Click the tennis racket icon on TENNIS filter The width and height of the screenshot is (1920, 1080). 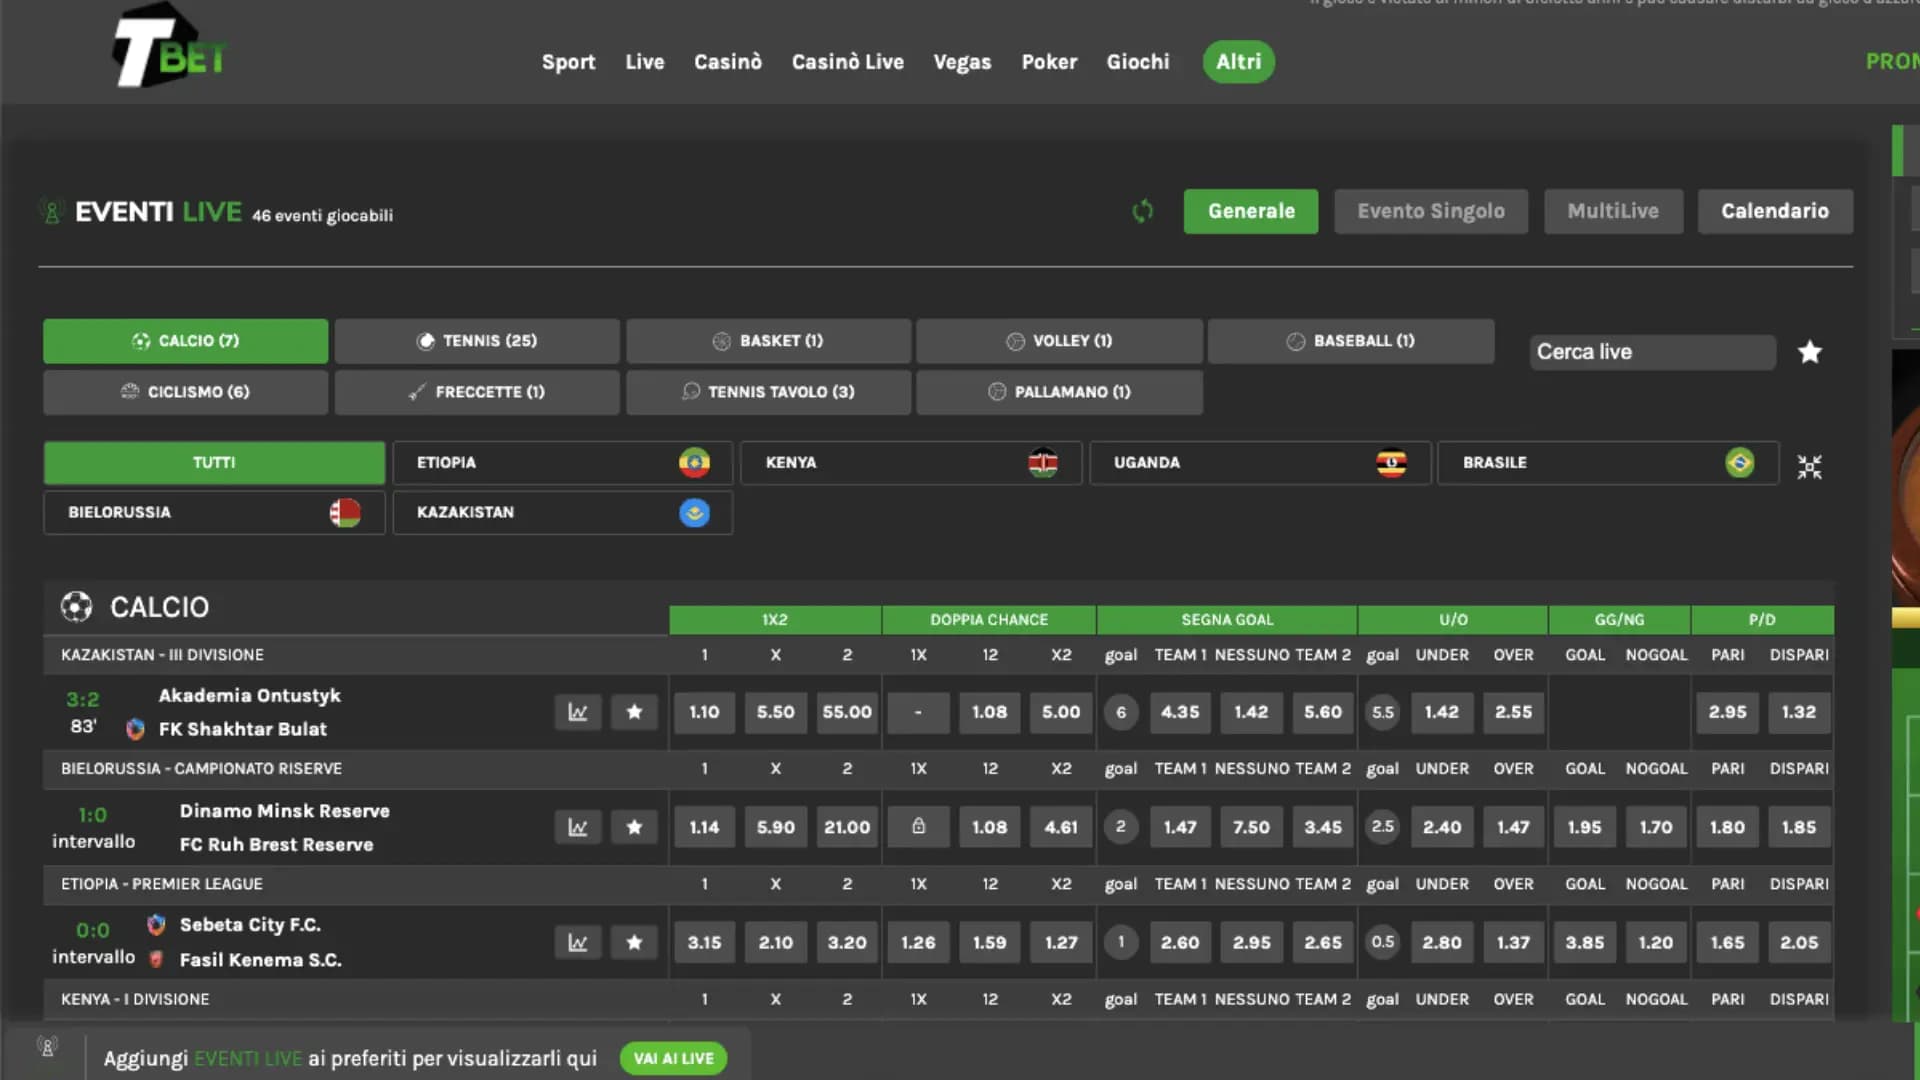click(424, 340)
